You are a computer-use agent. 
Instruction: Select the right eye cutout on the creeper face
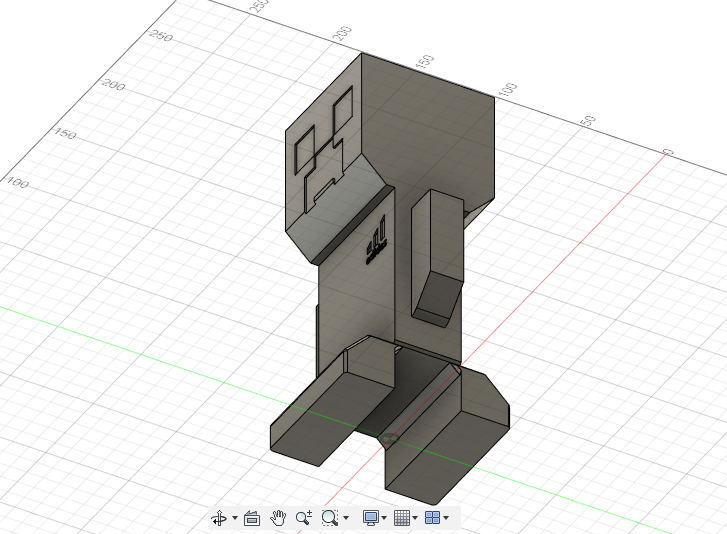[x=343, y=110]
